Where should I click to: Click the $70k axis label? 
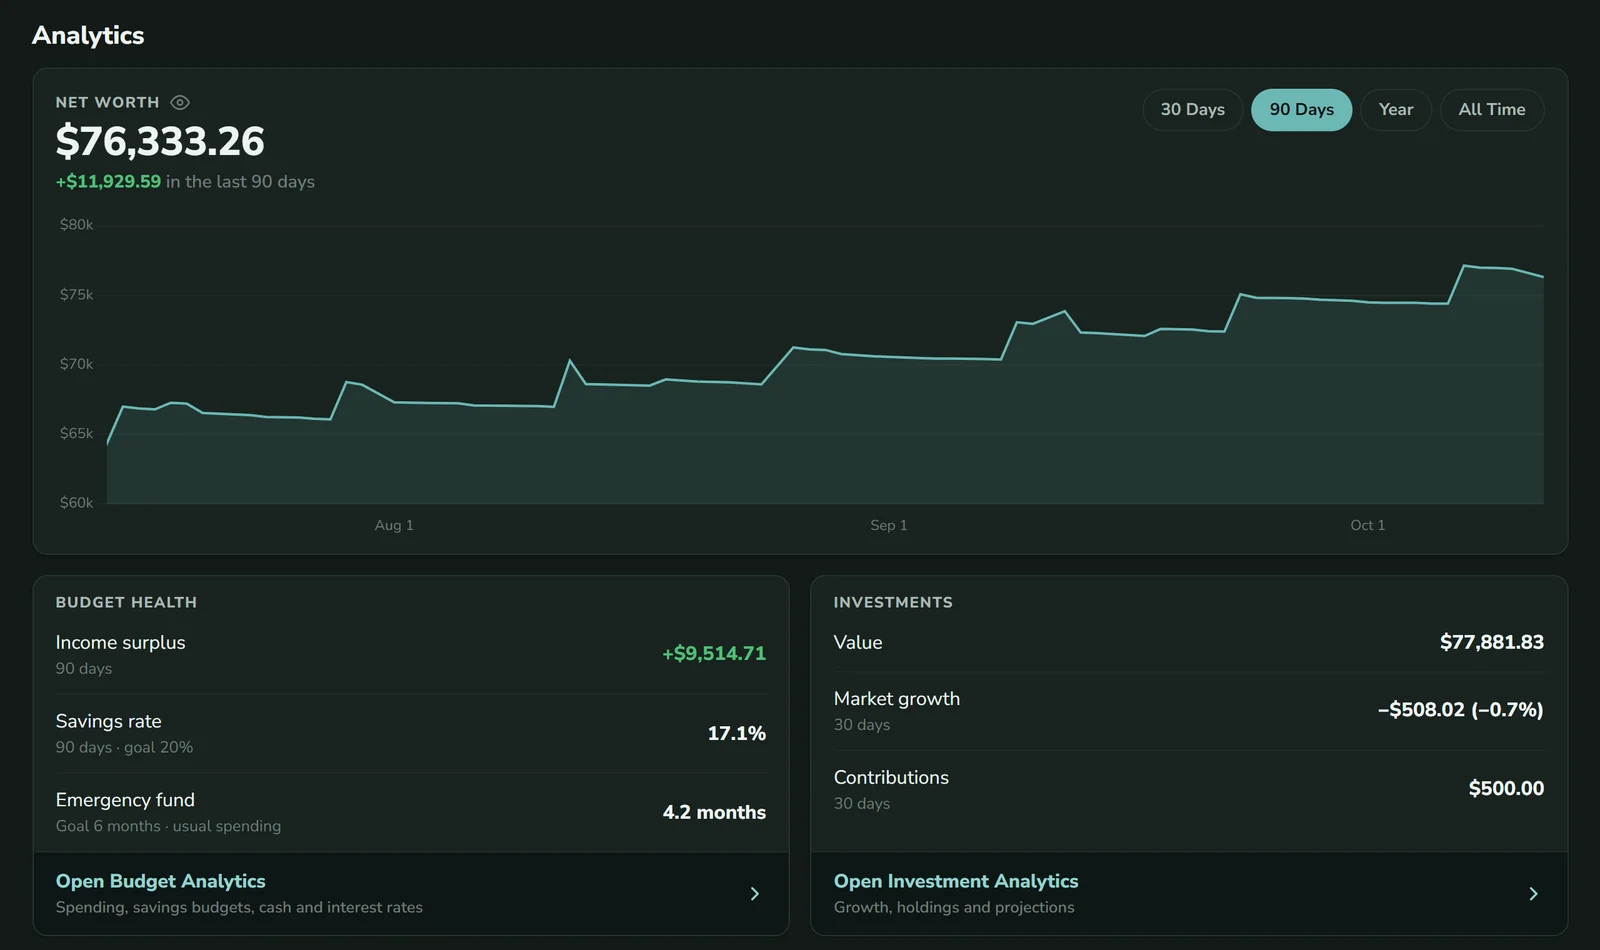pyautogui.click(x=76, y=364)
